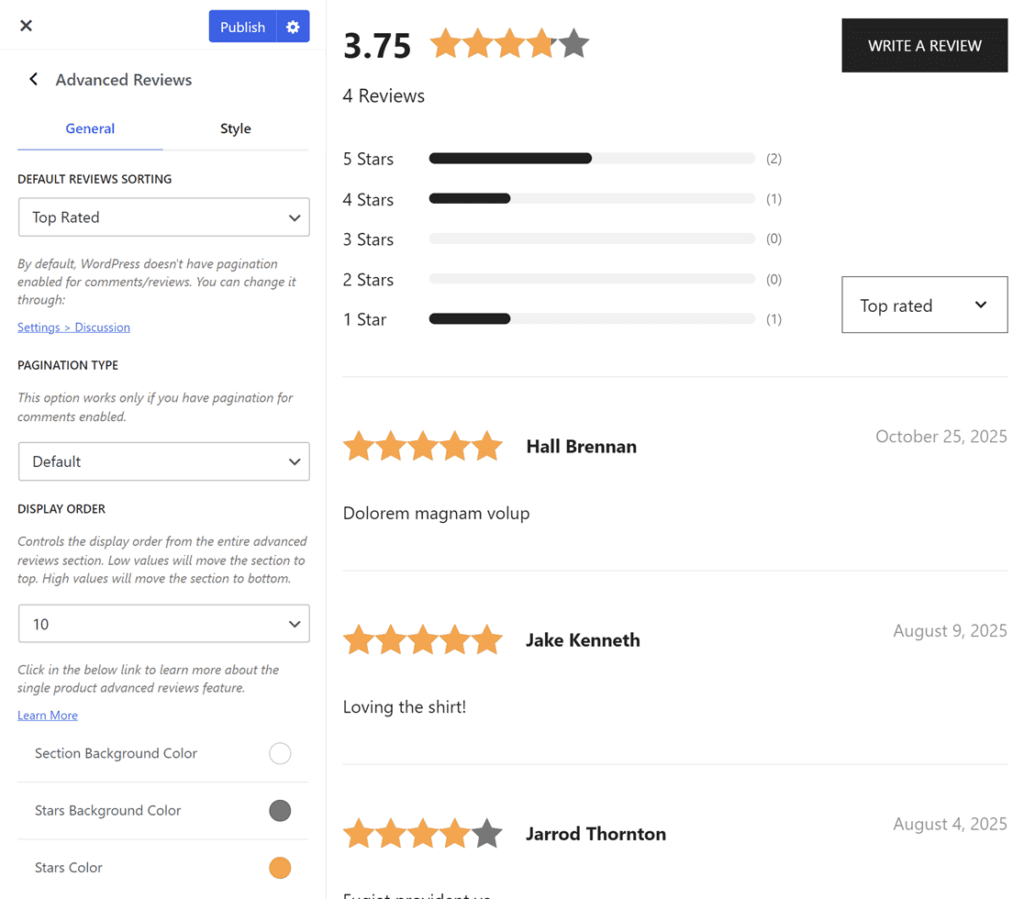Change the orange Stars Color swatch

click(x=280, y=868)
